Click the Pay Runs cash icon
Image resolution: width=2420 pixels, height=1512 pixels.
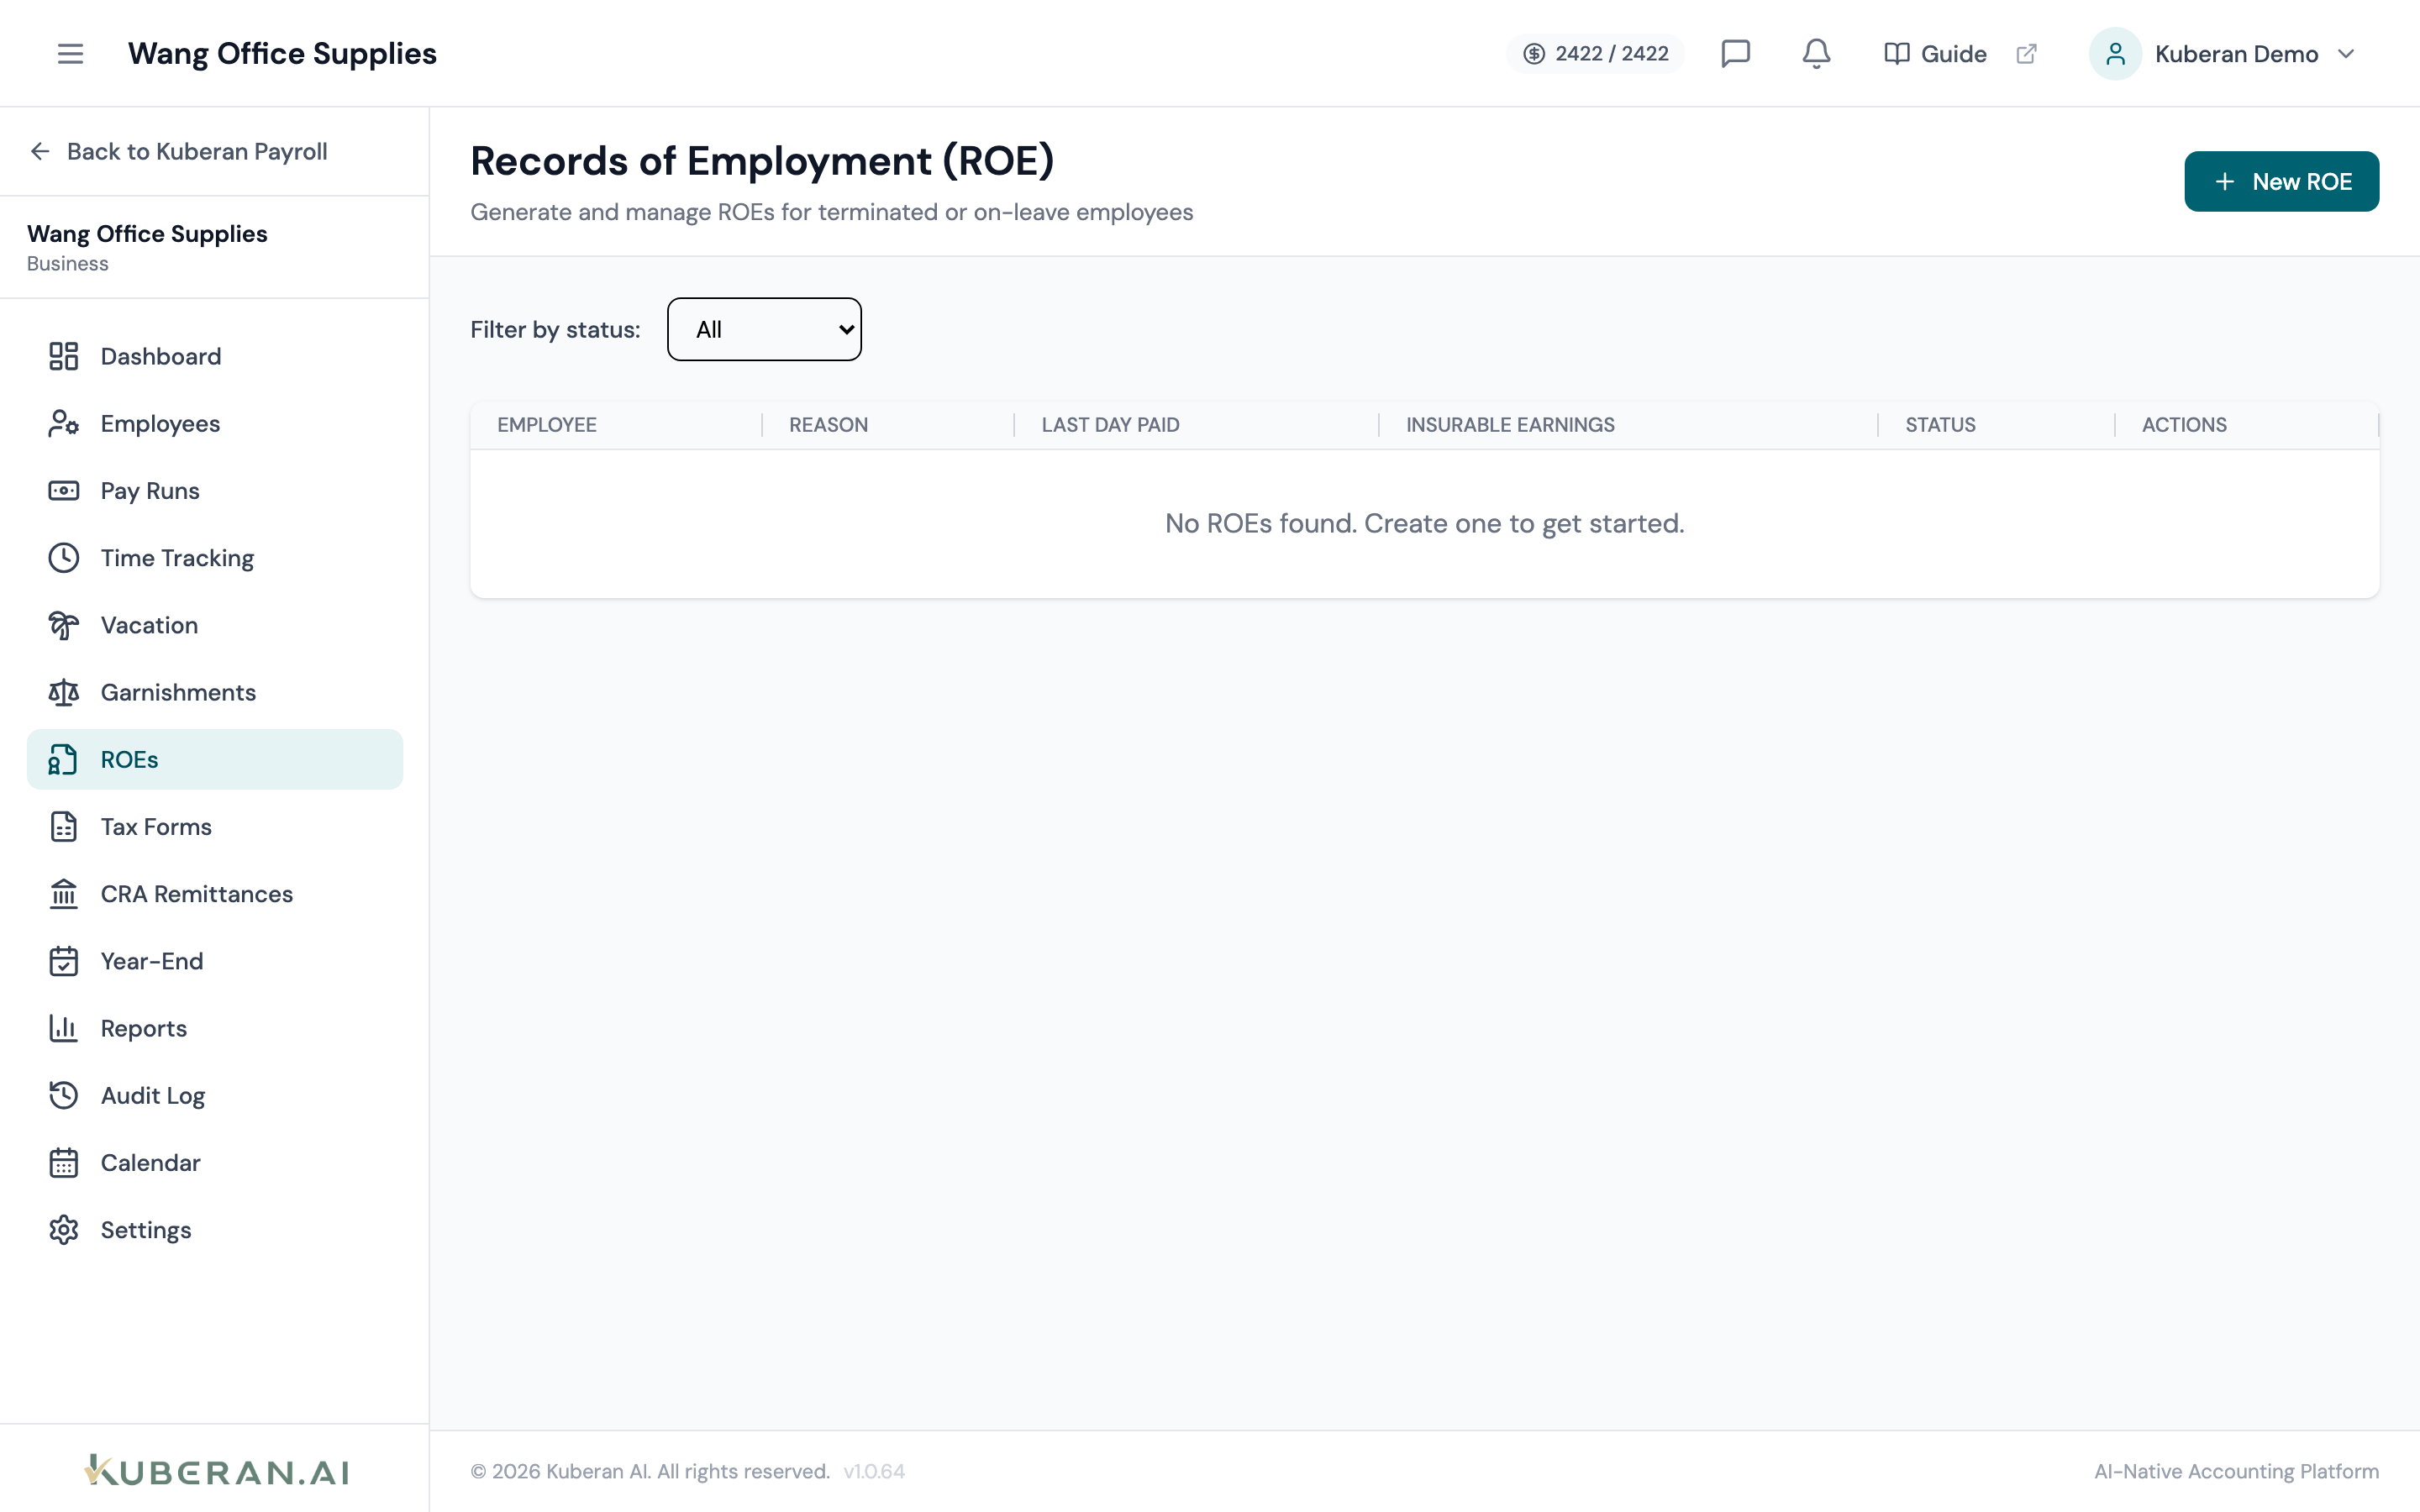64,490
